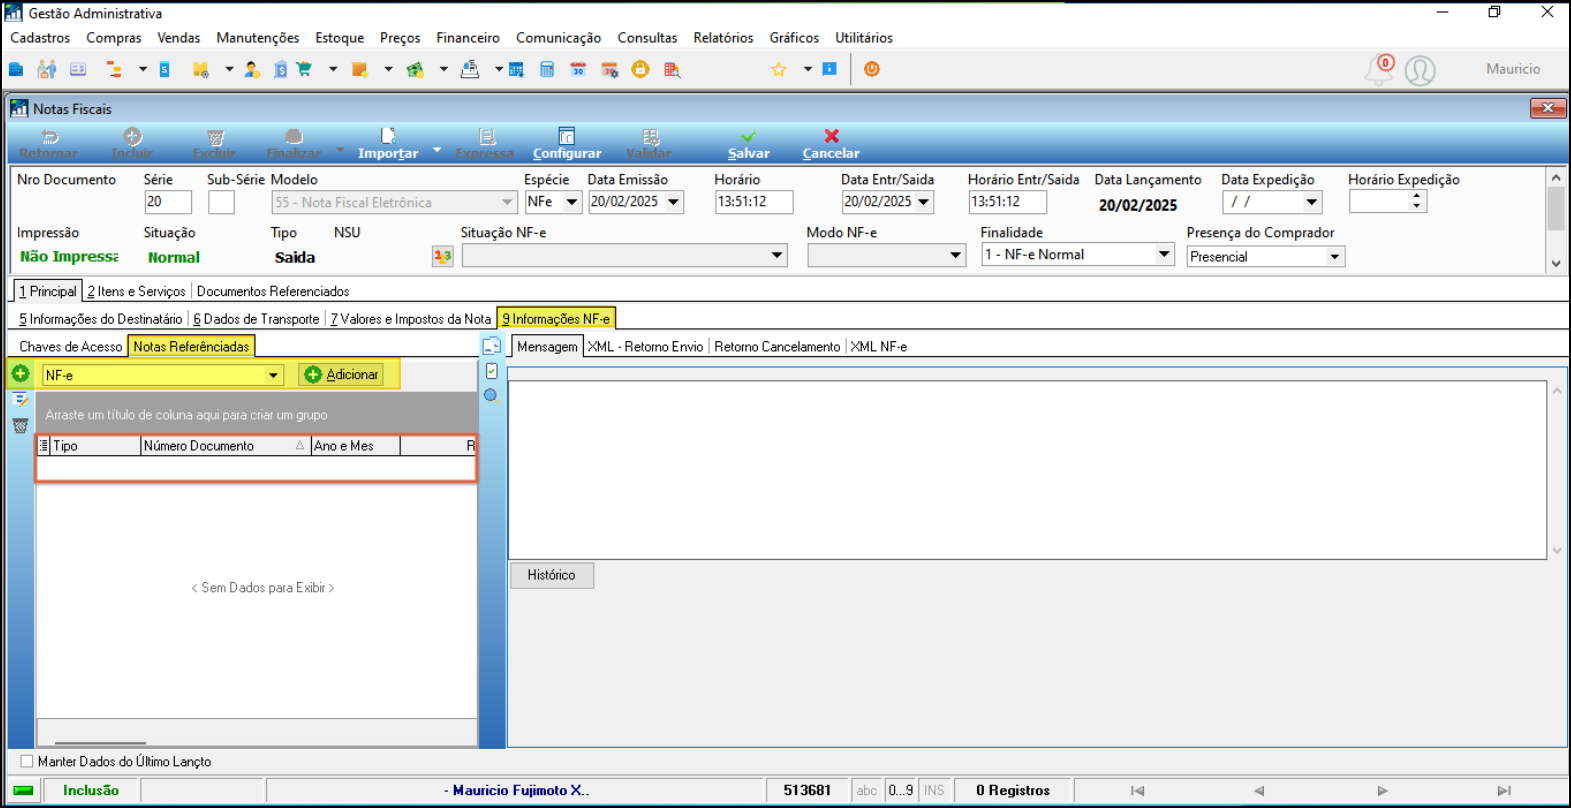1571x808 pixels.
Task: Click the header panel vertical scrollbar
Action: coord(1556,220)
